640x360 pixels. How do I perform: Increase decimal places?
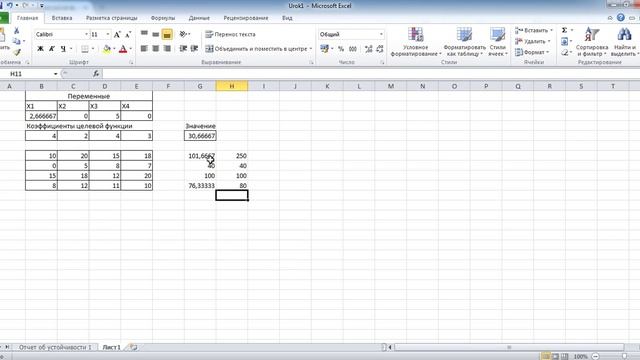coord(369,49)
